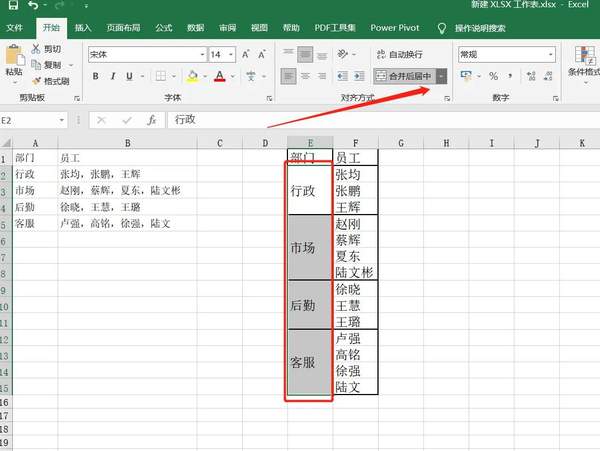Viewport: 600px width, 451px height.
Task: Toggle bold formatting
Action: pyautogui.click(x=95, y=76)
